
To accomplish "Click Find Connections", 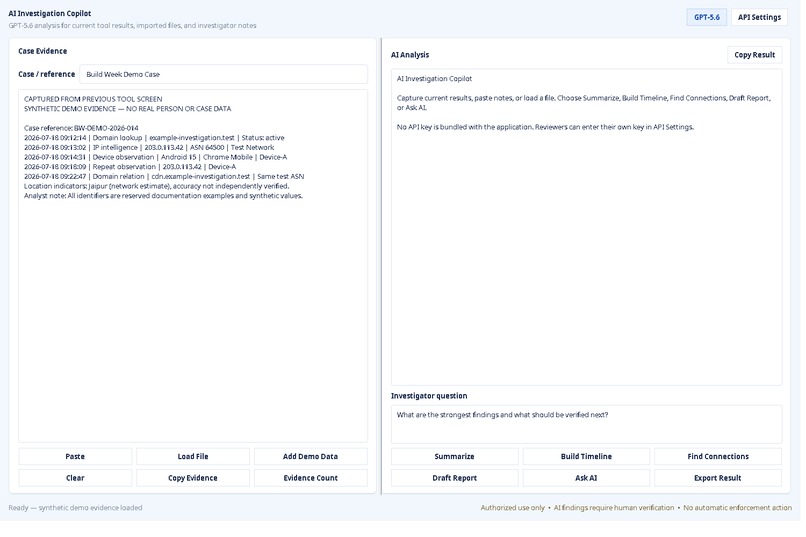I will (x=718, y=456).
